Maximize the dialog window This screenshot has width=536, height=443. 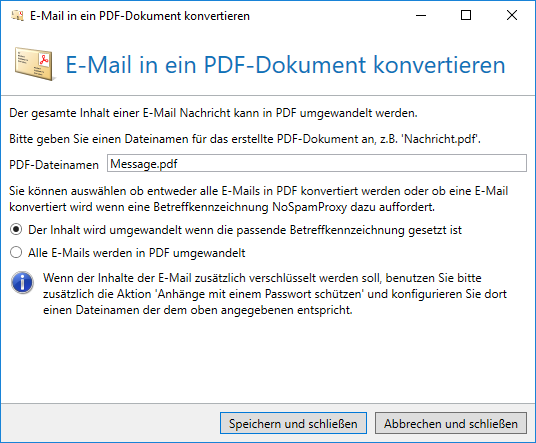point(466,15)
